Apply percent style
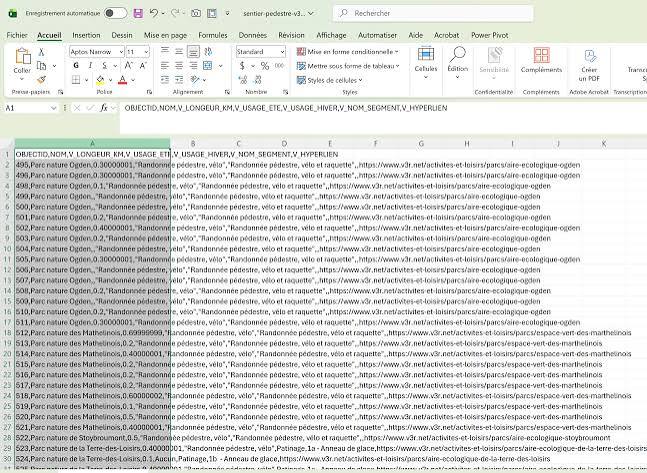The width and height of the screenshot is (647, 473). click(x=264, y=66)
